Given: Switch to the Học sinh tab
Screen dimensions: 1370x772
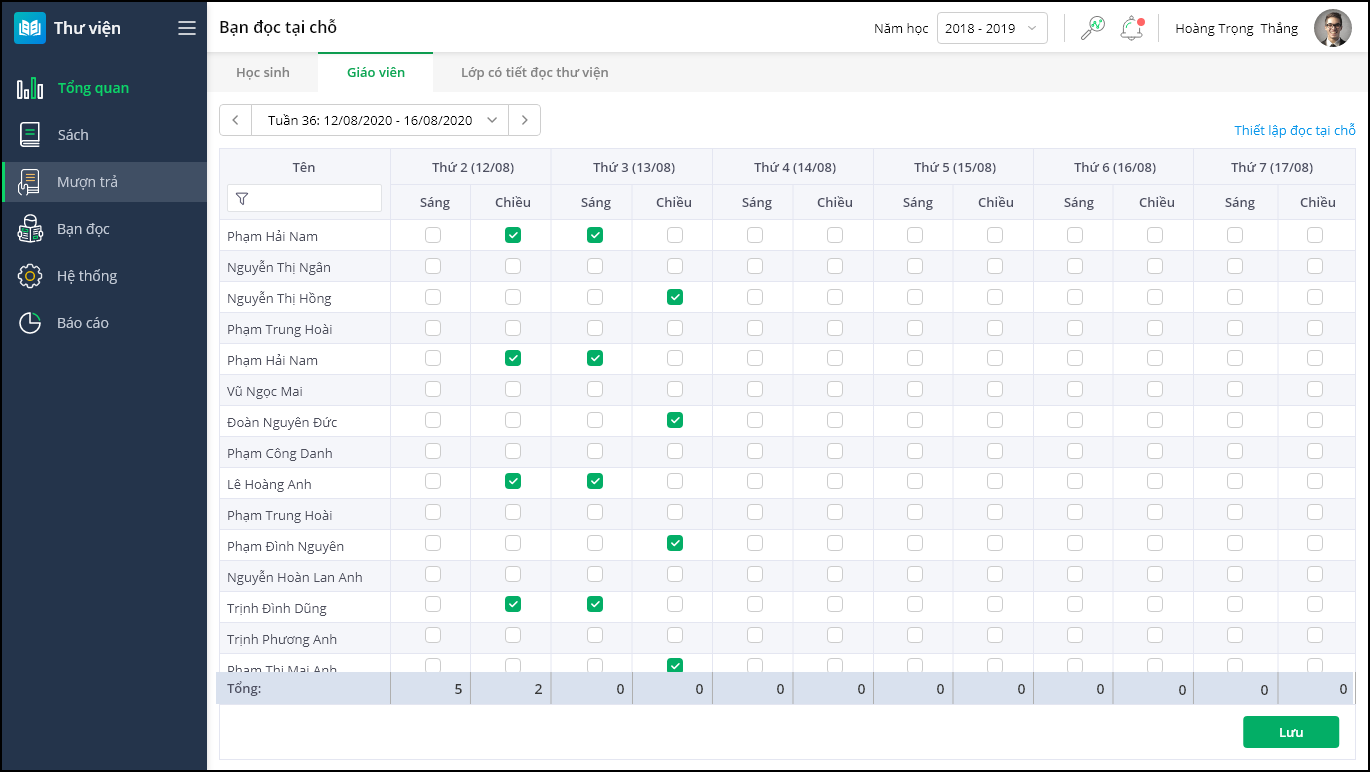Looking at the screenshot, I should click(x=263, y=72).
